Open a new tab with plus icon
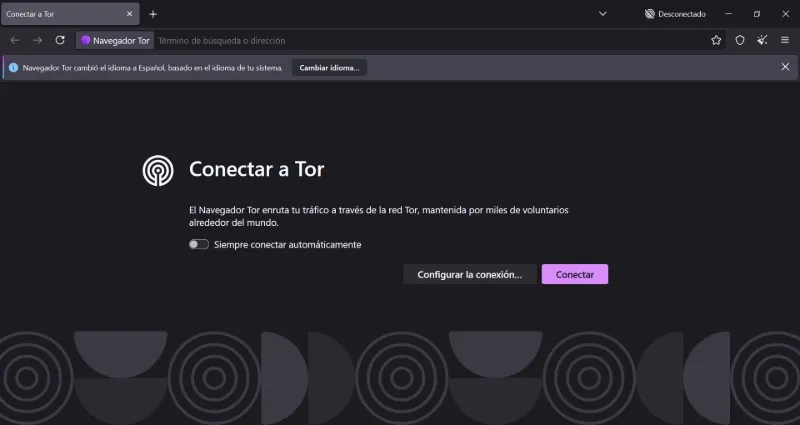 tap(153, 14)
